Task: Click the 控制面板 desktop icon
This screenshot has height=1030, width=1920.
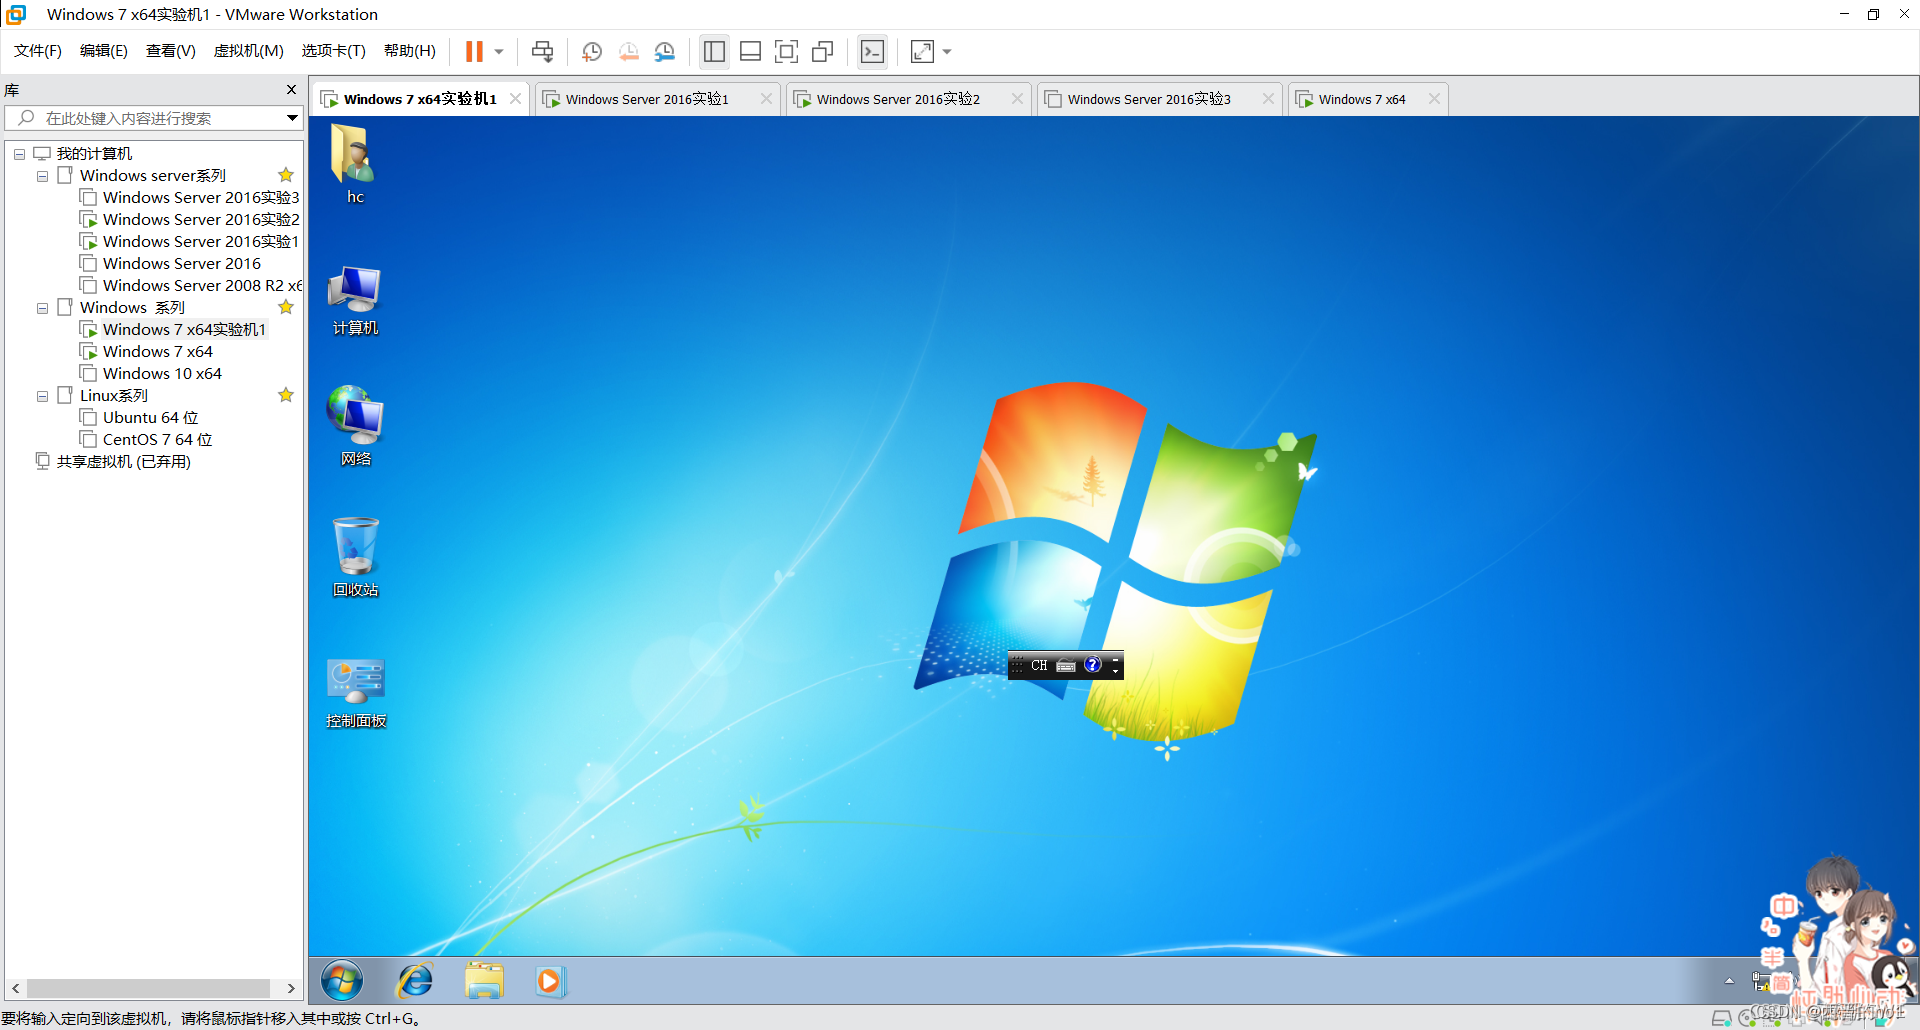Action: click(356, 693)
